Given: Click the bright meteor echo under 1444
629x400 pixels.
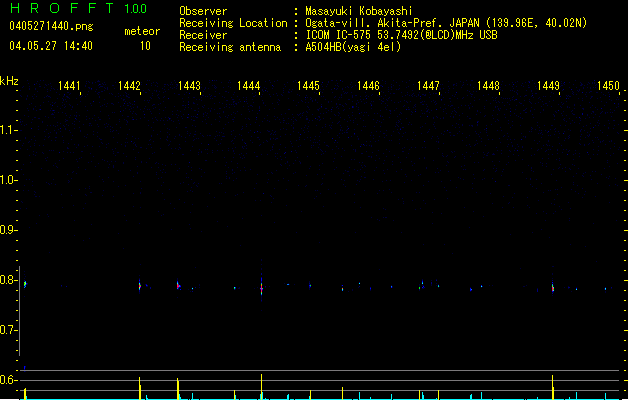Looking at the screenshot, I should click(262, 288).
